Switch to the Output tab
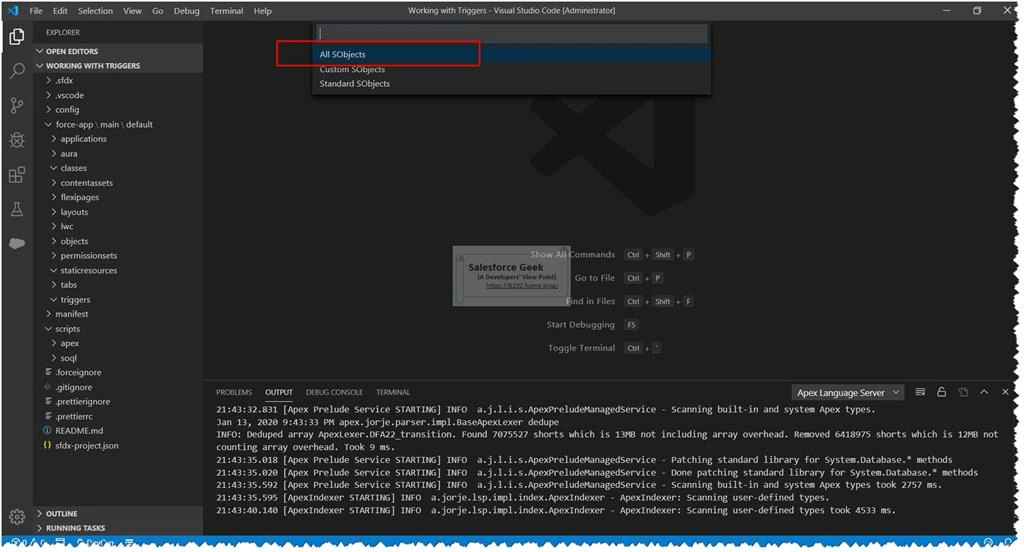Screen dimensions: 1024x552 pos(279,392)
